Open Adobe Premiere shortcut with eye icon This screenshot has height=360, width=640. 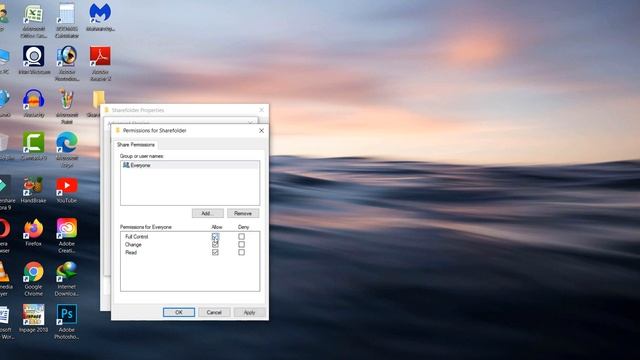coord(67,63)
